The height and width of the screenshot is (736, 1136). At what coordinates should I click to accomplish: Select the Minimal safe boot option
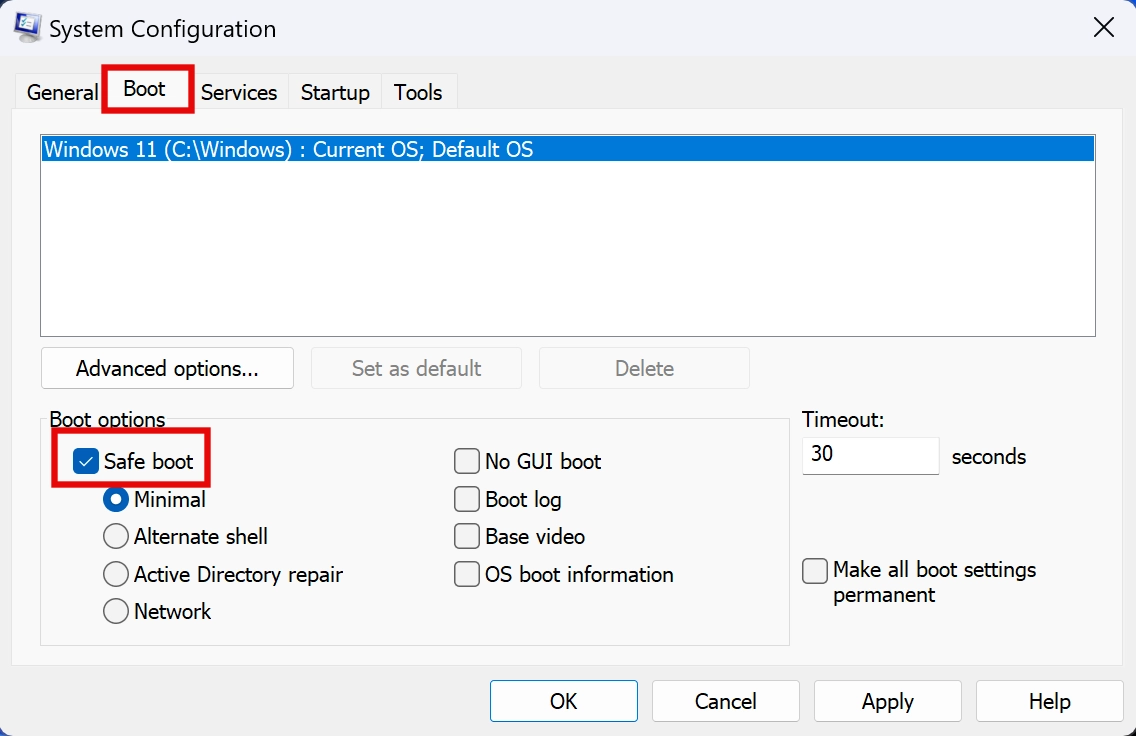115,499
